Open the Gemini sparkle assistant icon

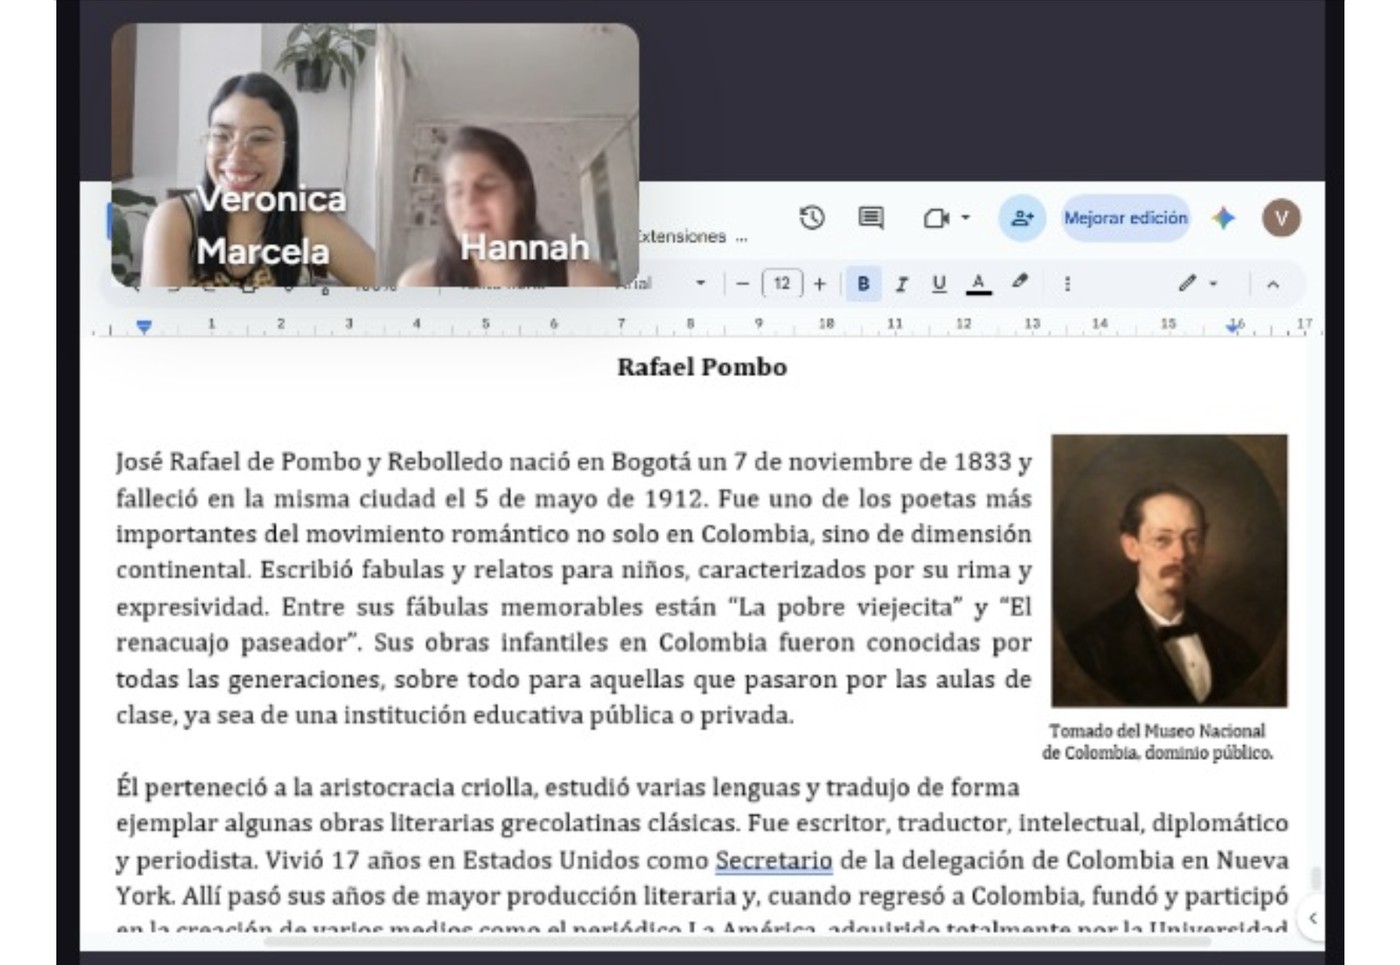click(x=1223, y=218)
